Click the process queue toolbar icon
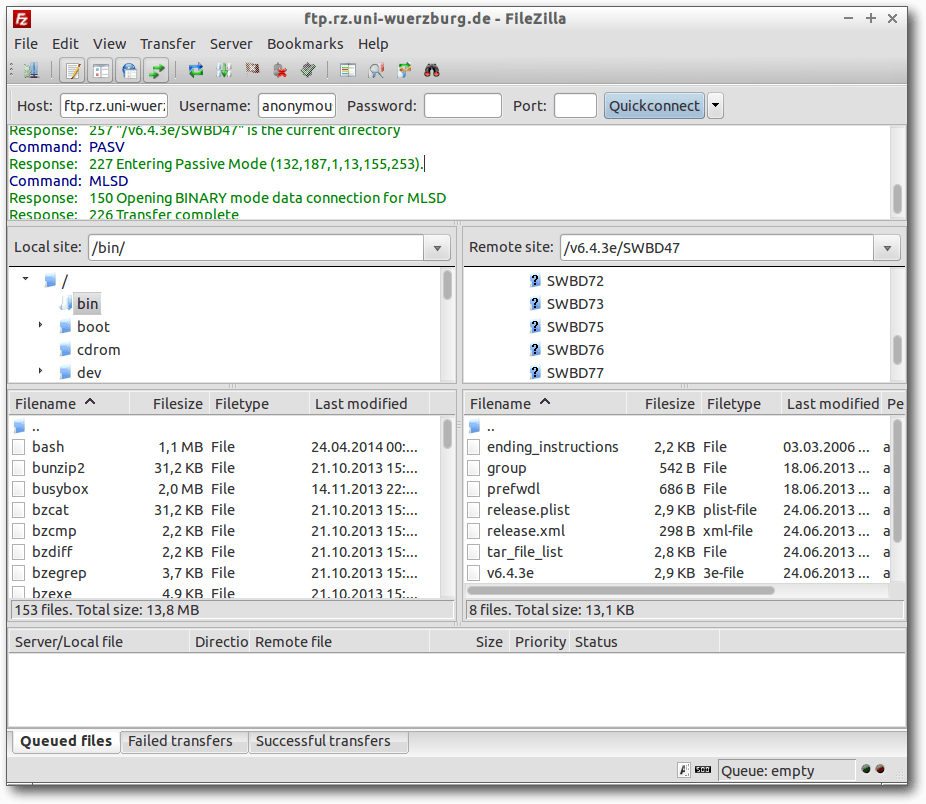The height and width of the screenshot is (804, 926). click(224, 71)
